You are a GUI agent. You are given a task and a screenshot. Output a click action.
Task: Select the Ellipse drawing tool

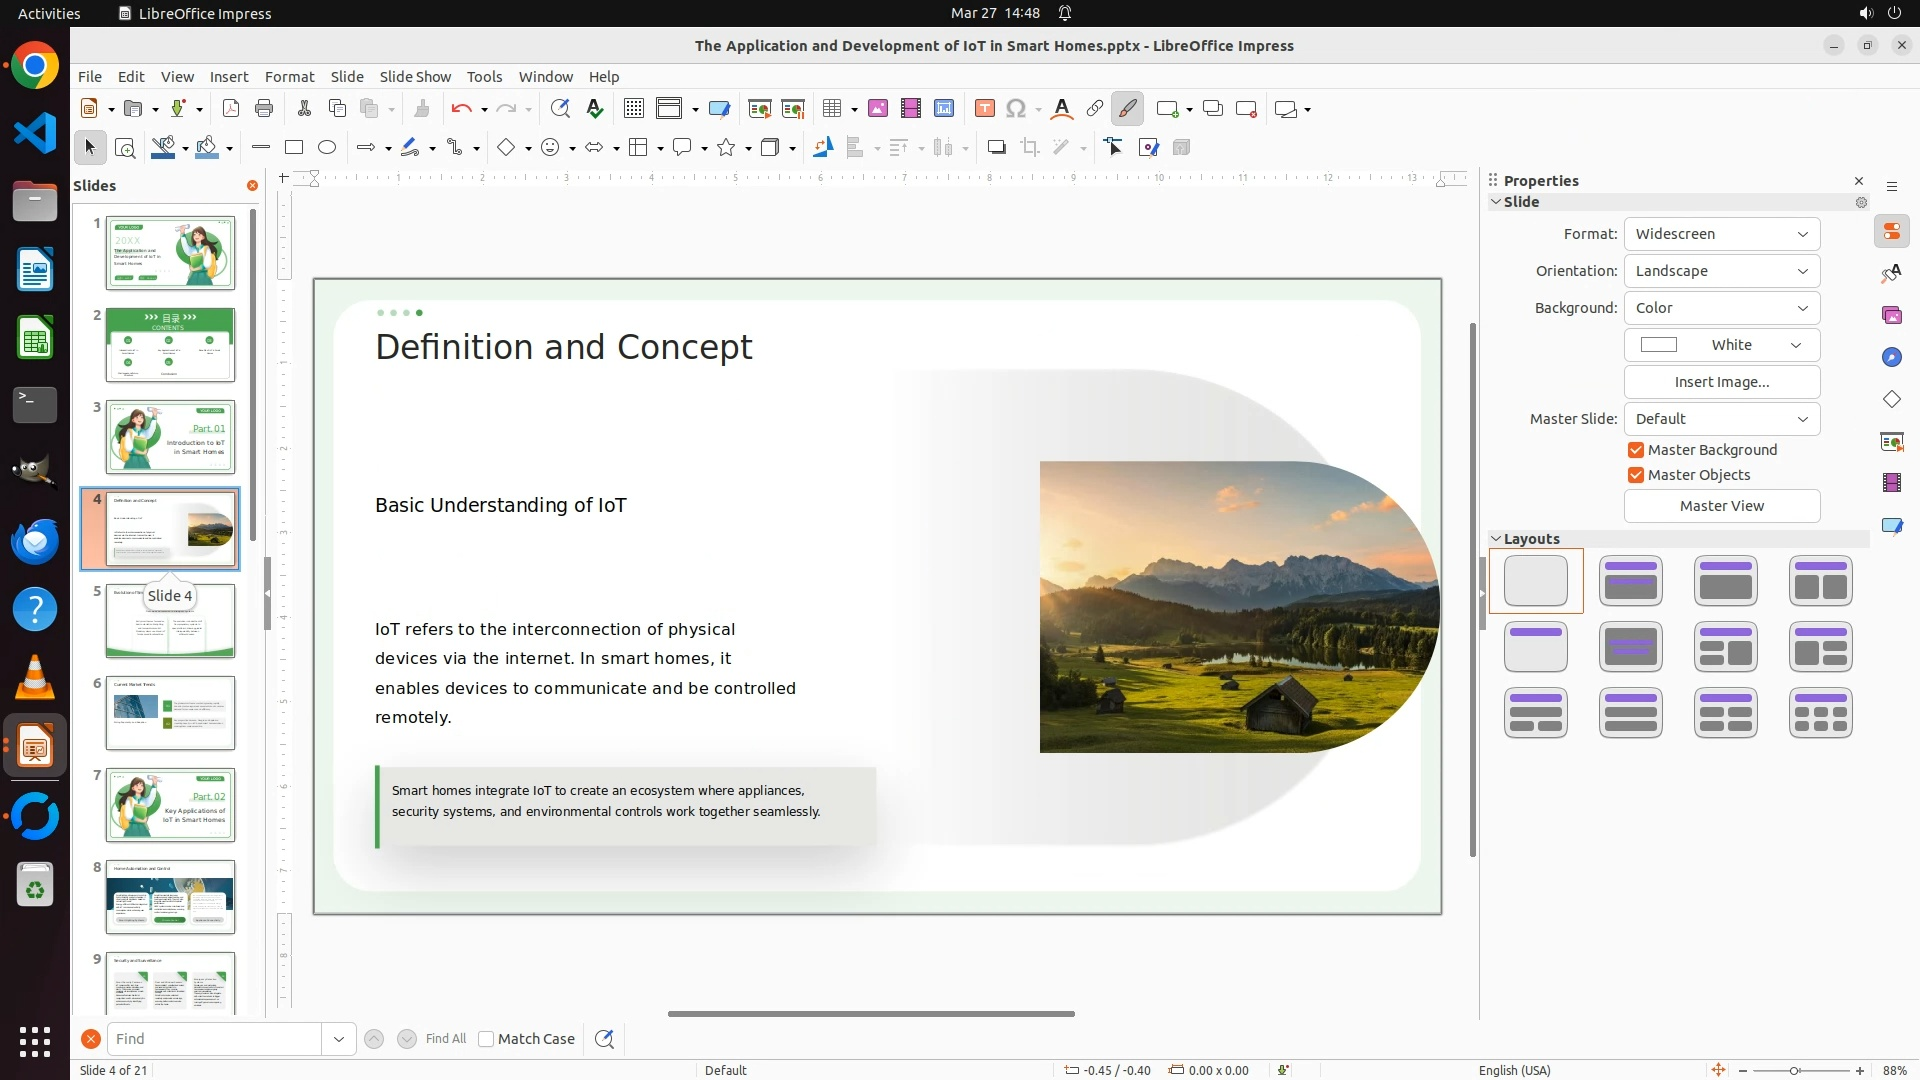point(327,148)
